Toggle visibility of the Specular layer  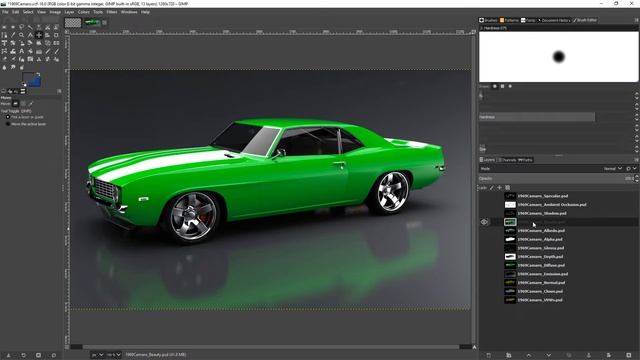click(484, 196)
